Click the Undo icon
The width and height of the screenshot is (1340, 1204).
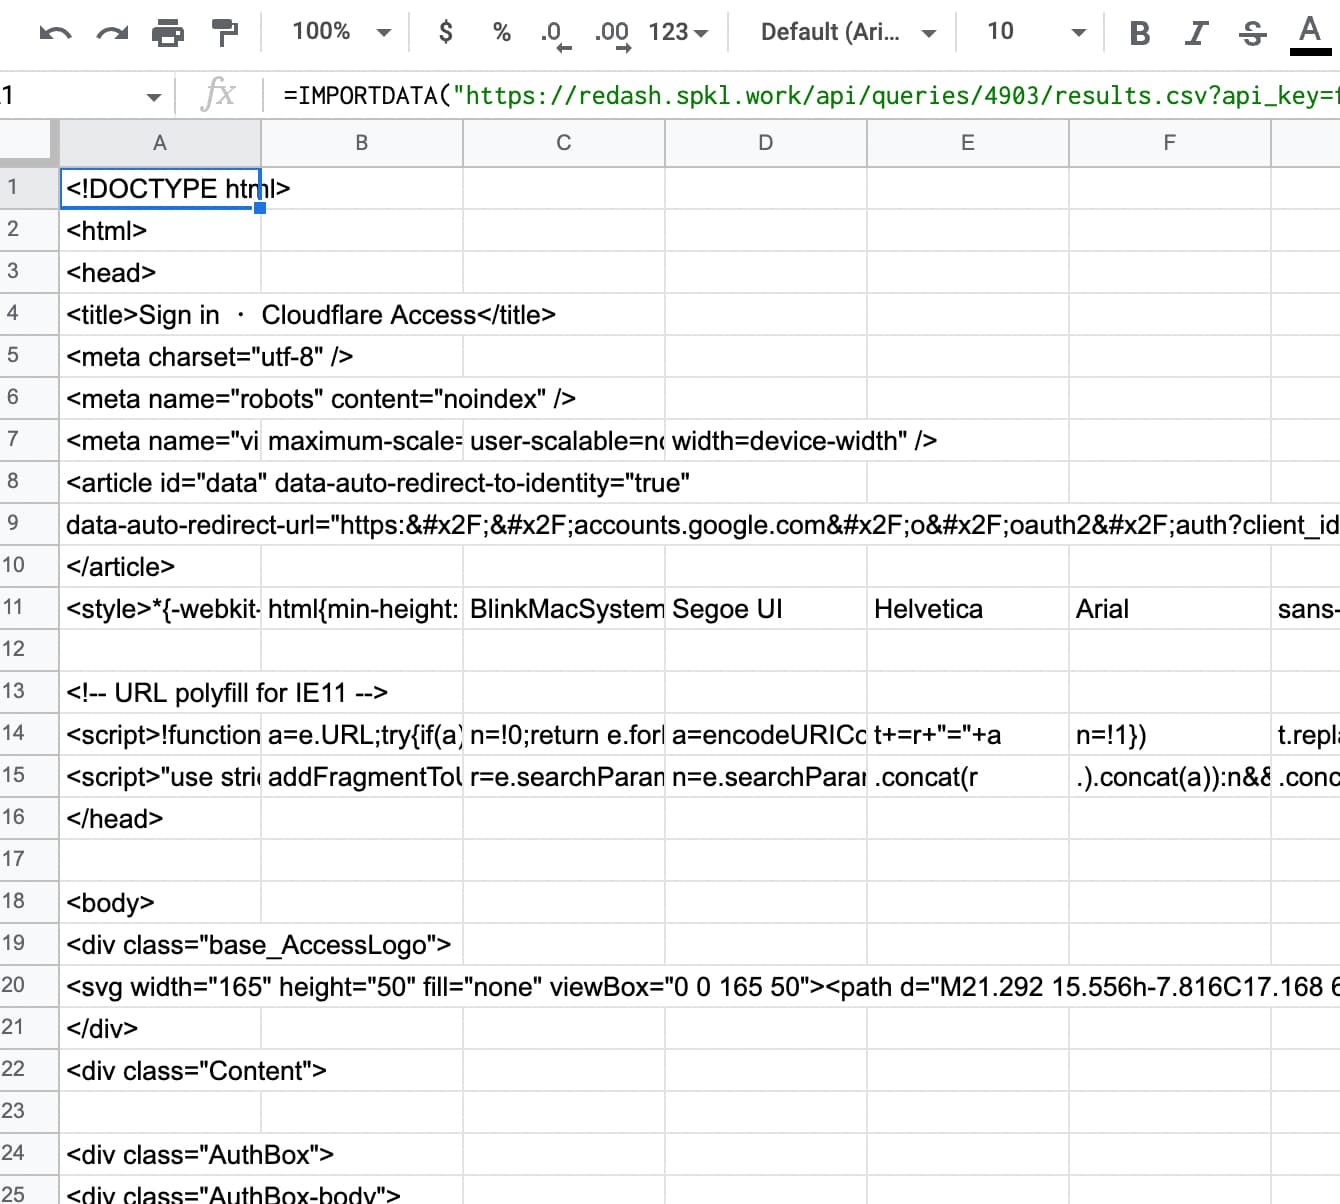55,33
